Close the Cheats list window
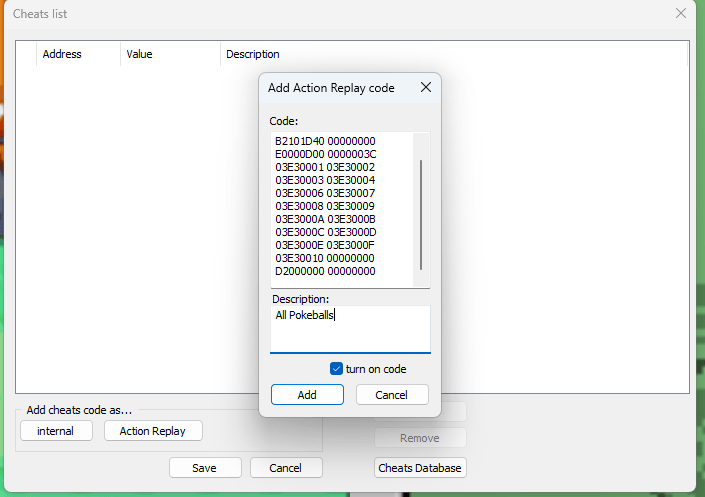This screenshot has height=497, width=705. [681, 14]
